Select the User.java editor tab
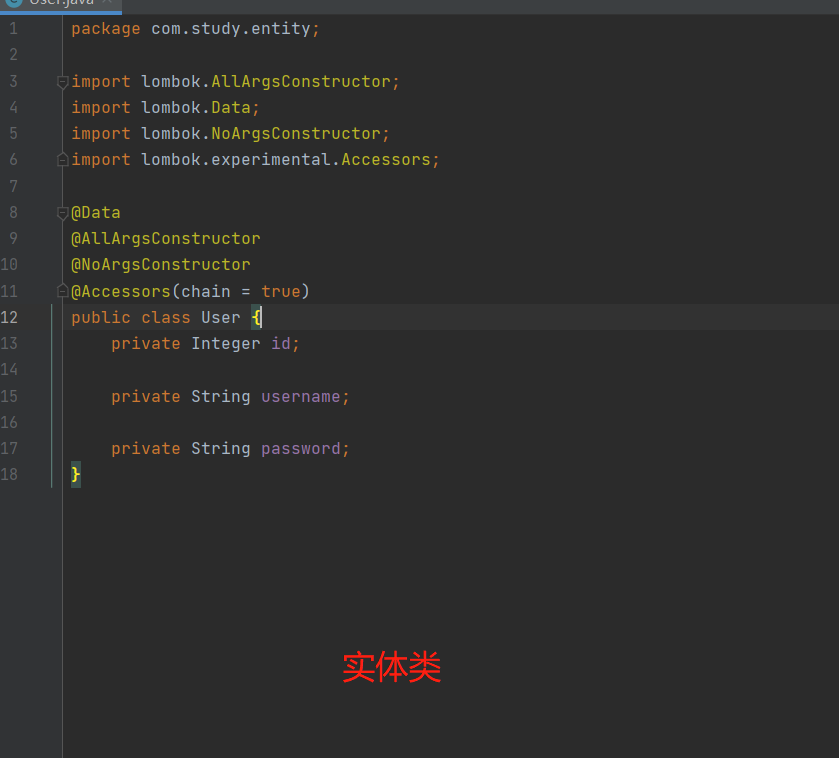The width and height of the screenshot is (839, 758). pyautogui.click(x=61, y=4)
